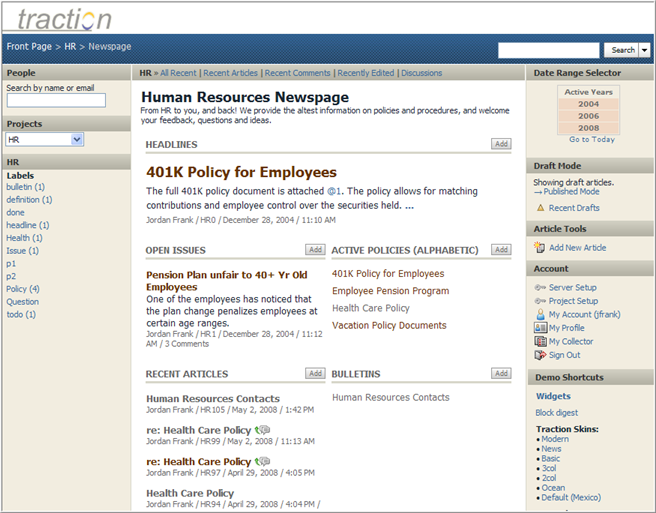Go to the Discussions tab
This screenshot has height=513, width=656.
pyautogui.click(x=421, y=73)
